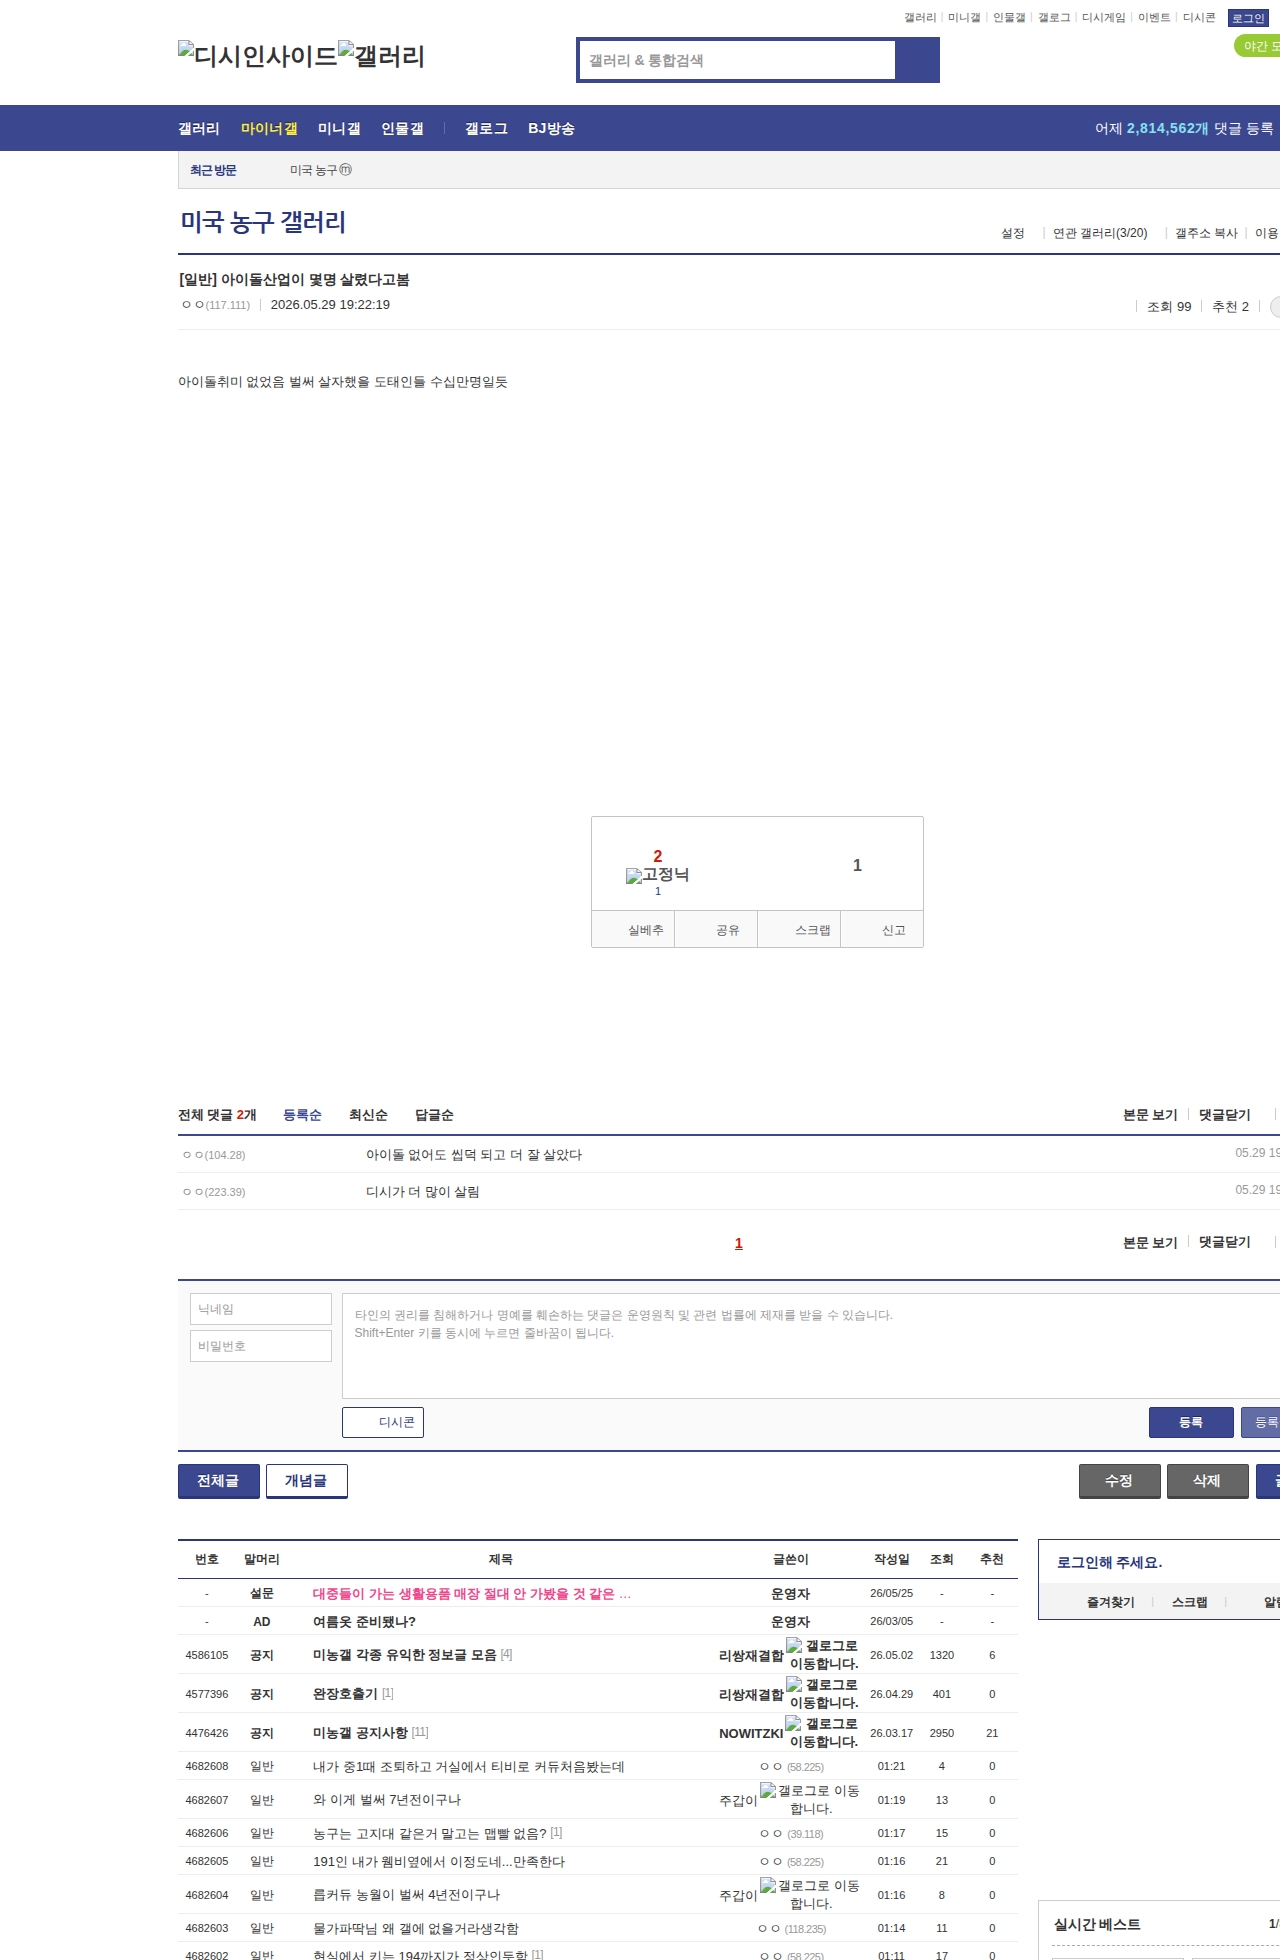The width and height of the screenshot is (1280, 1960).
Task: Open post 191인 내가 웸비옆에서 이정도네
Action: pyautogui.click(x=439, y=1862)
